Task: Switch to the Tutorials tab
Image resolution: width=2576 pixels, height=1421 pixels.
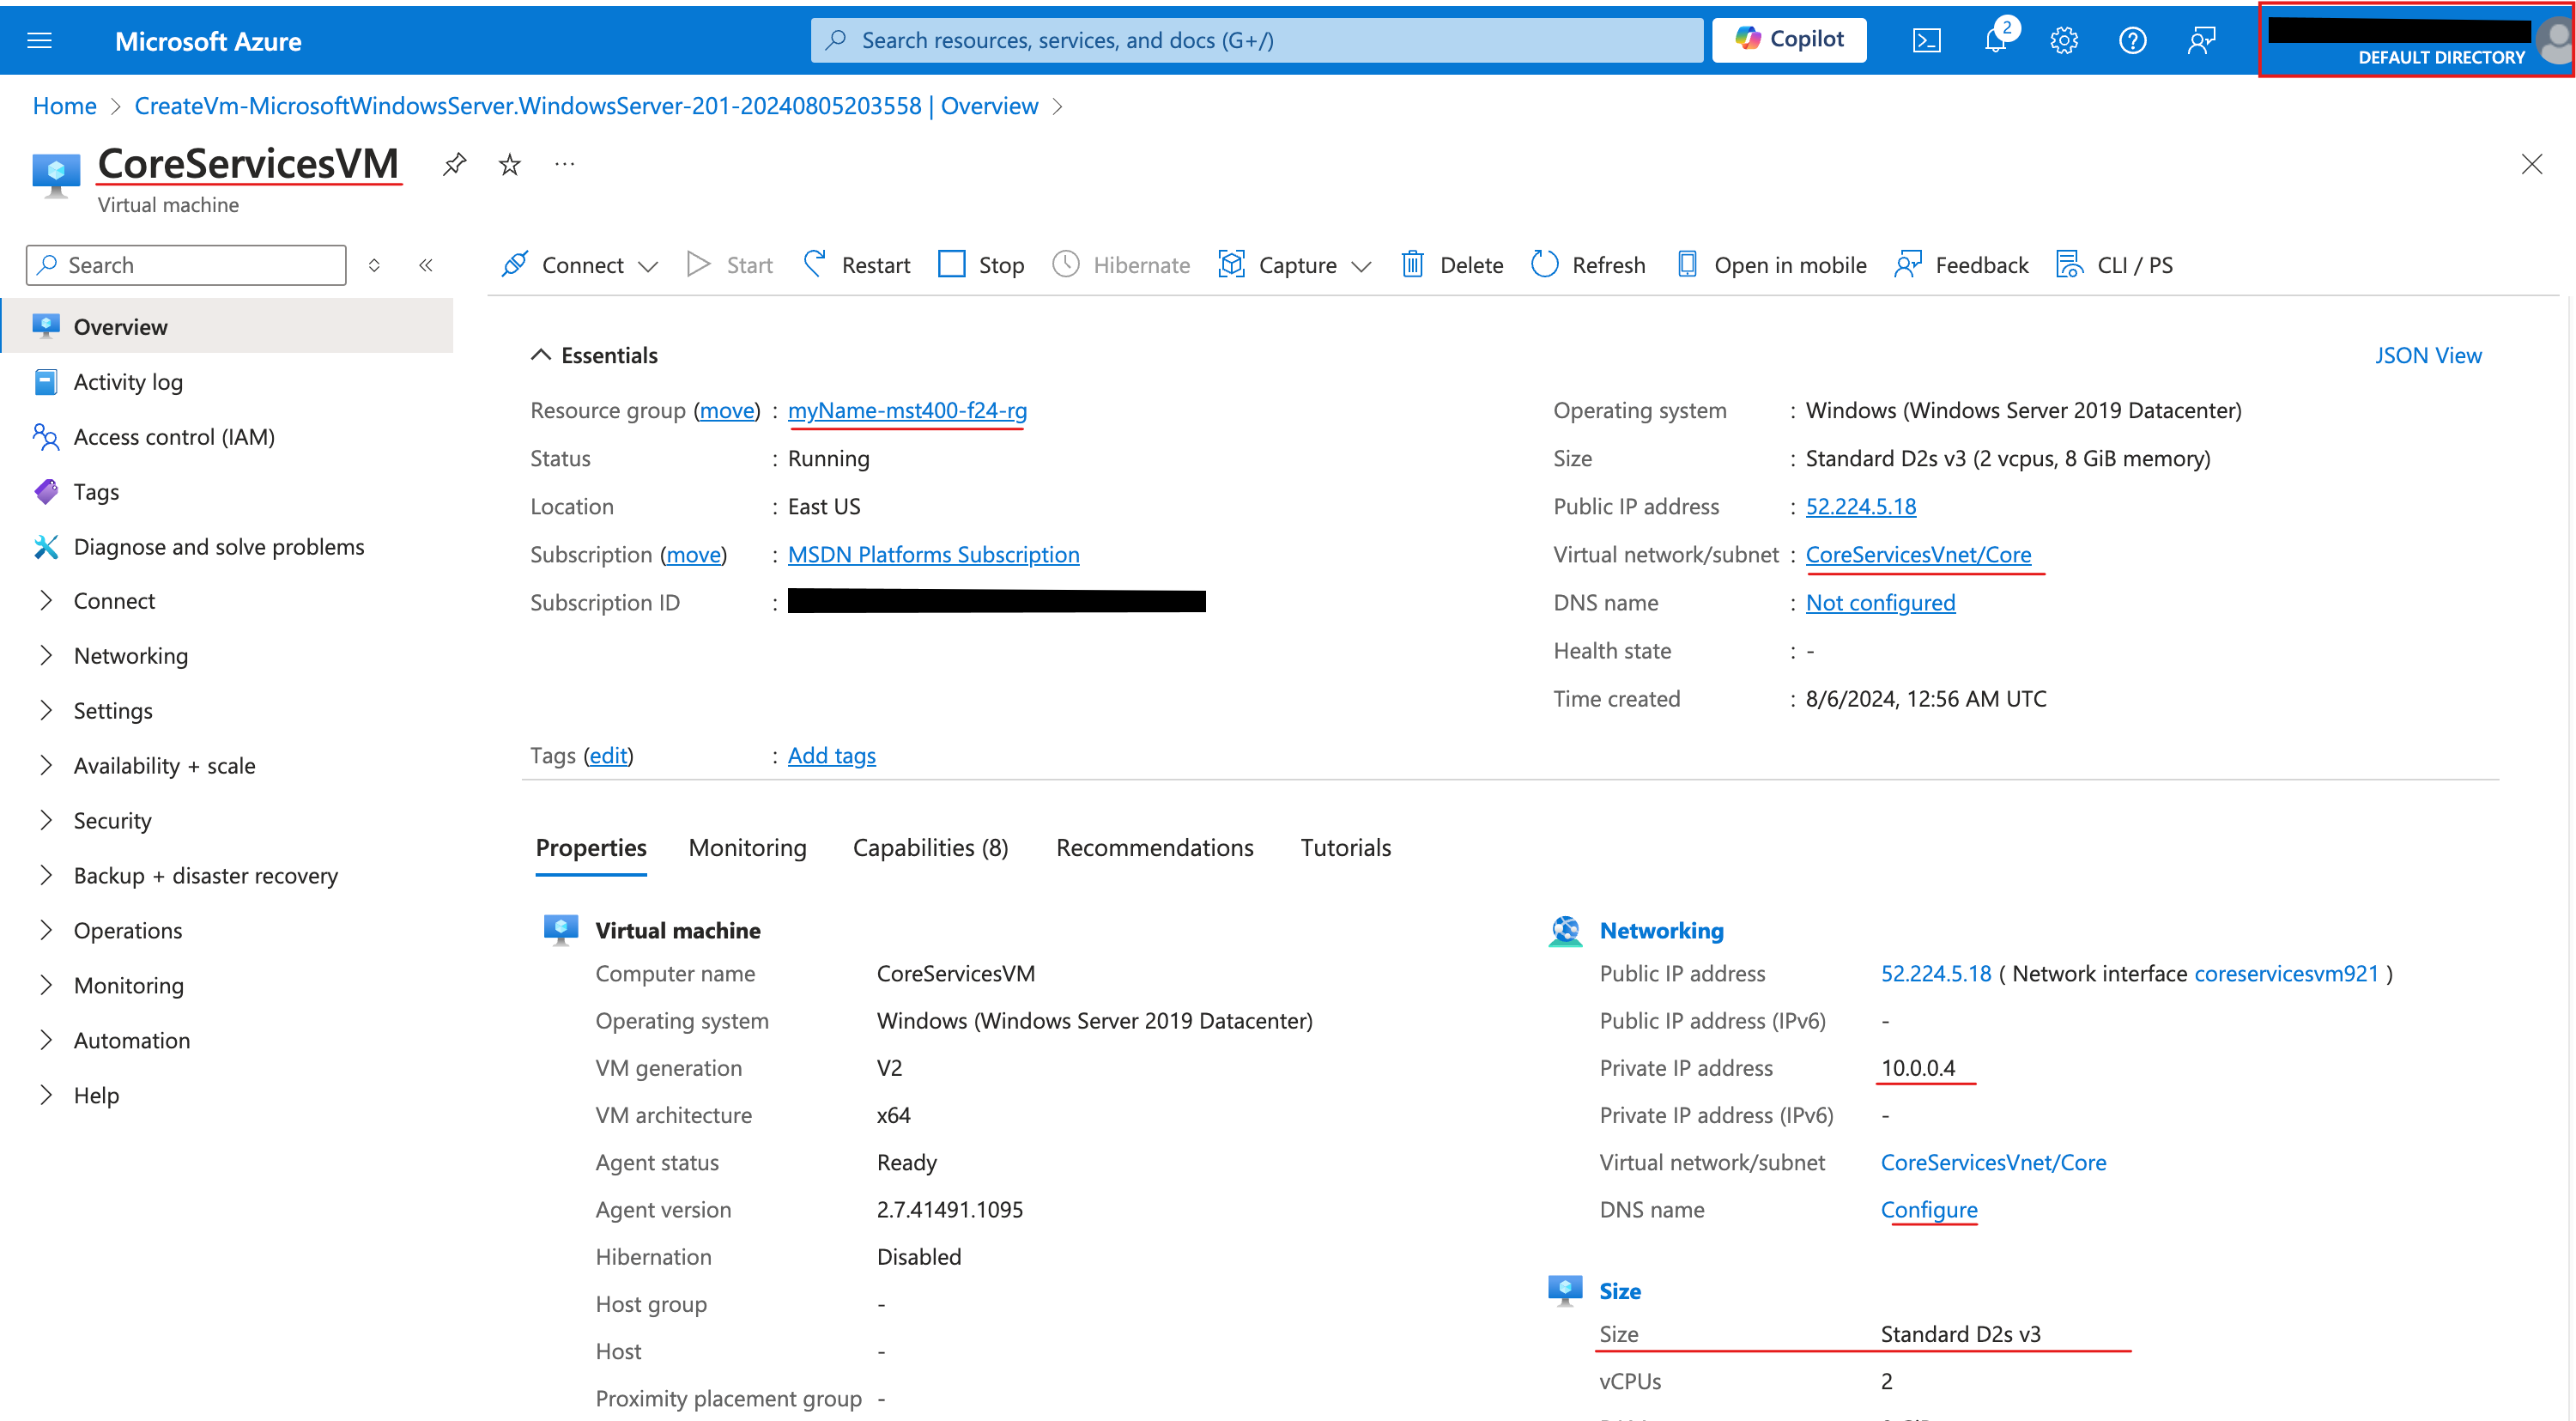Action: 1346,848
